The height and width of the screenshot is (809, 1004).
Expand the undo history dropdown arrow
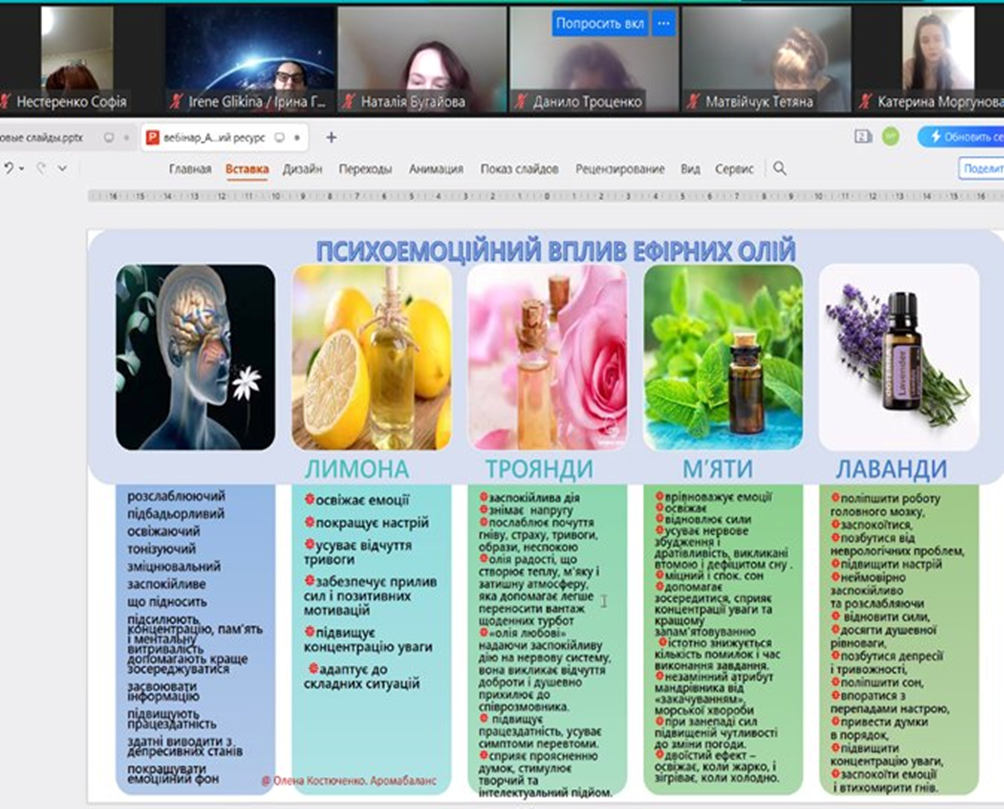coord(22,169)
